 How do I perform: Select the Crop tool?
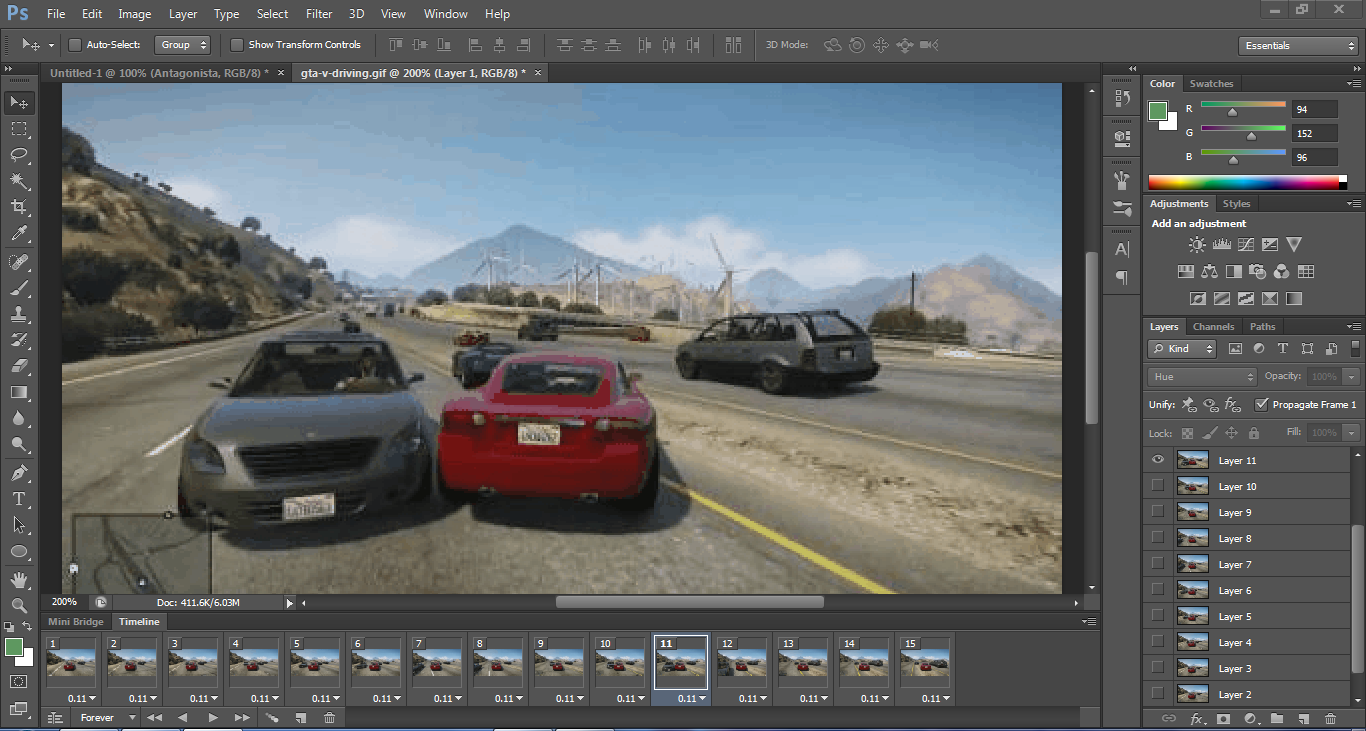coord(19,207)
